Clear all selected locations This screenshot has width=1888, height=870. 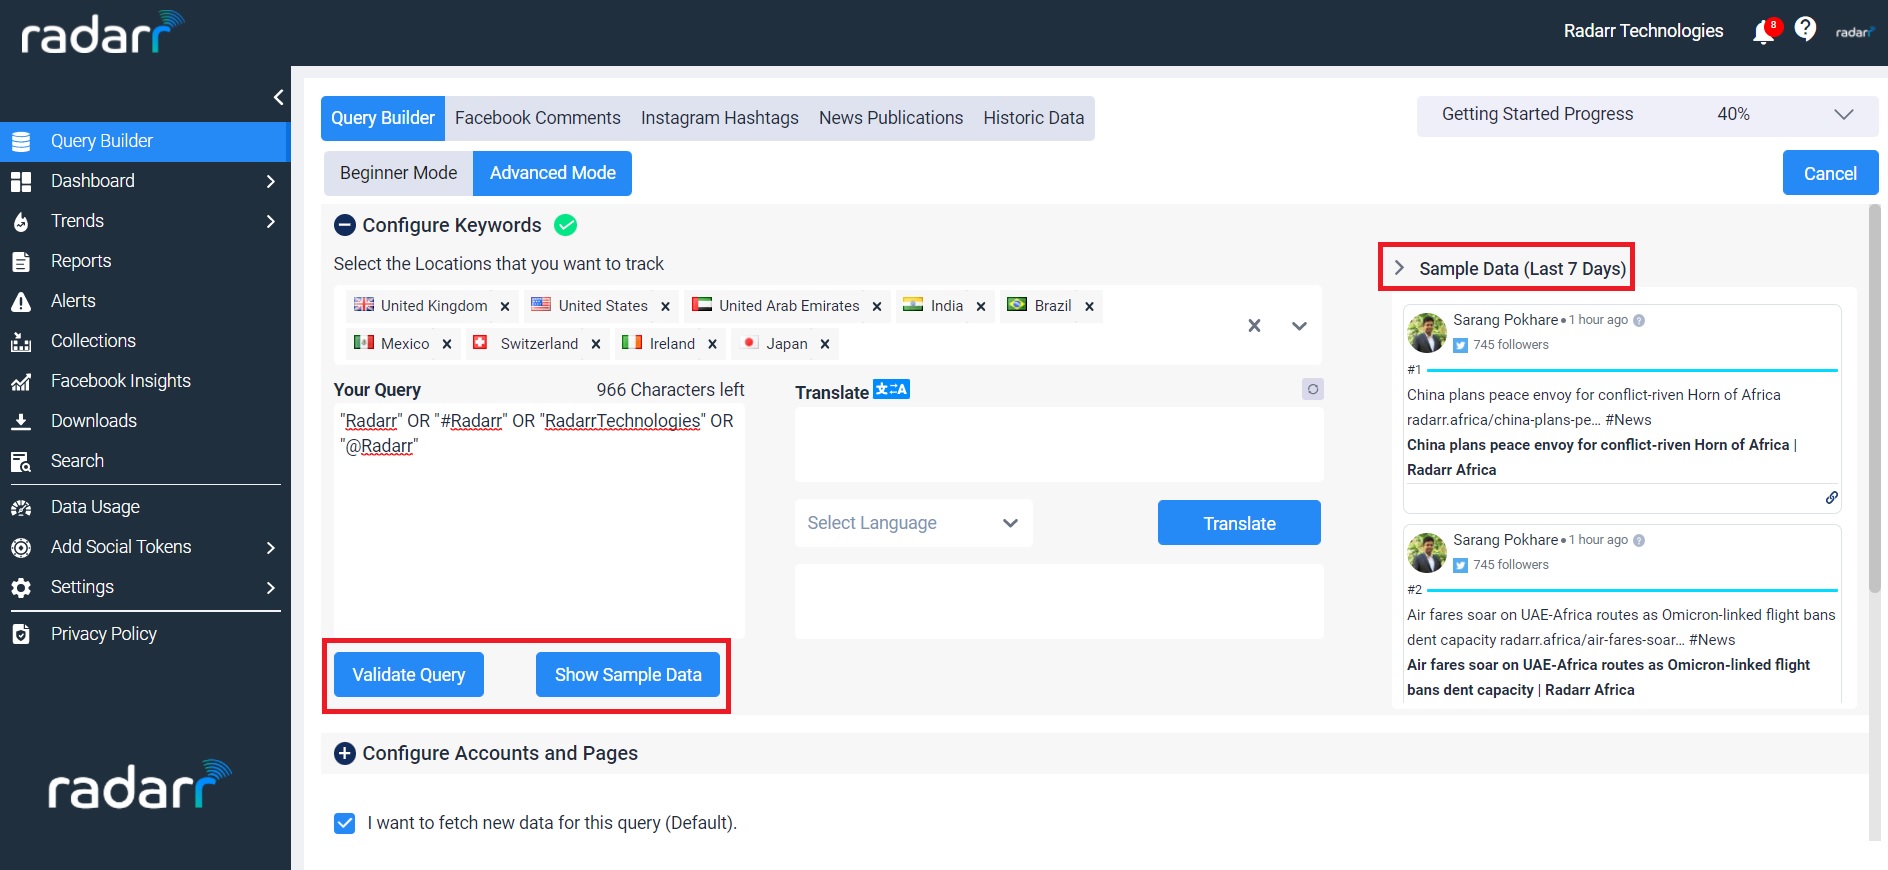click(x=1254, y=326)
